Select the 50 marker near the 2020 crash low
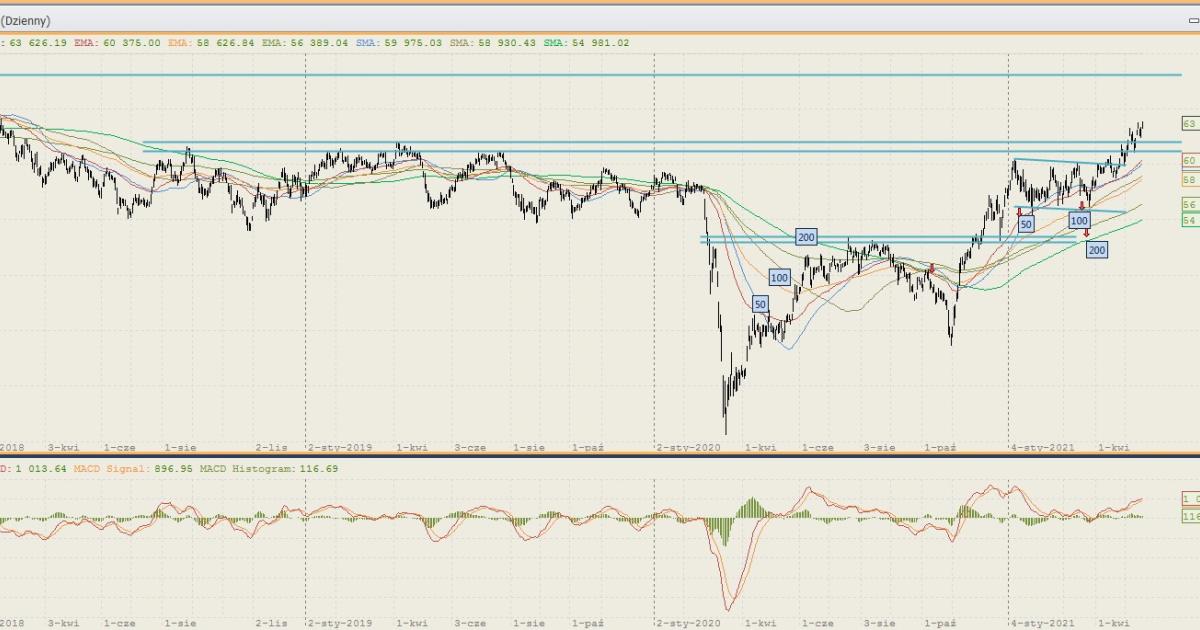Screen dimensions: 1200x630 760,304
